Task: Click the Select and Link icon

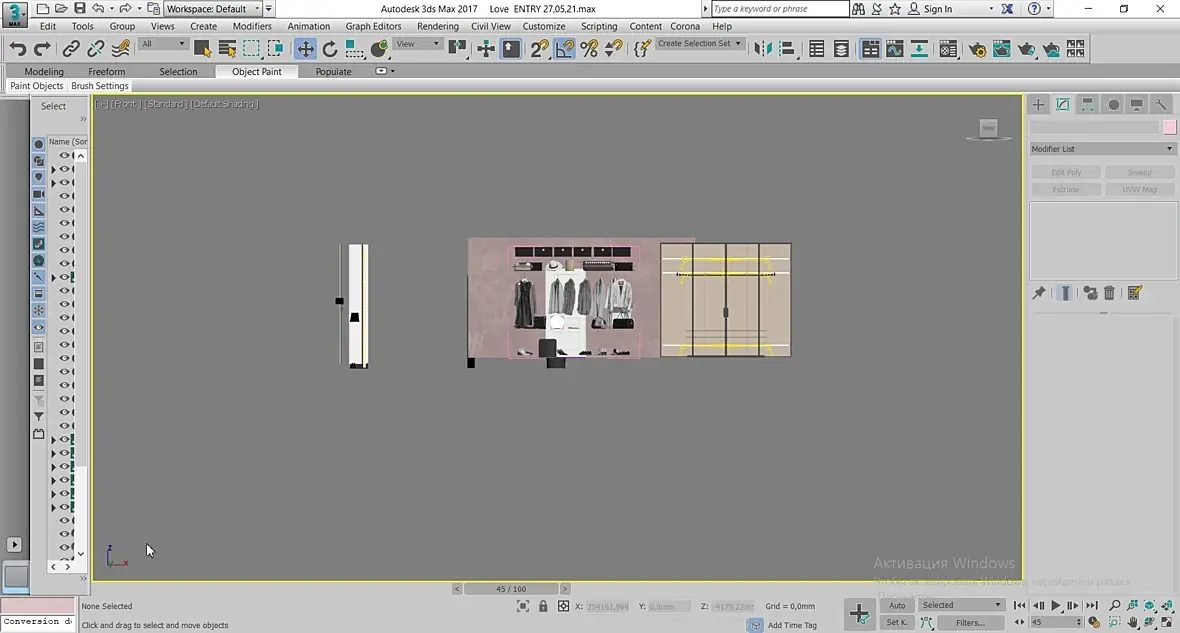Action: (x=71, y=49)
